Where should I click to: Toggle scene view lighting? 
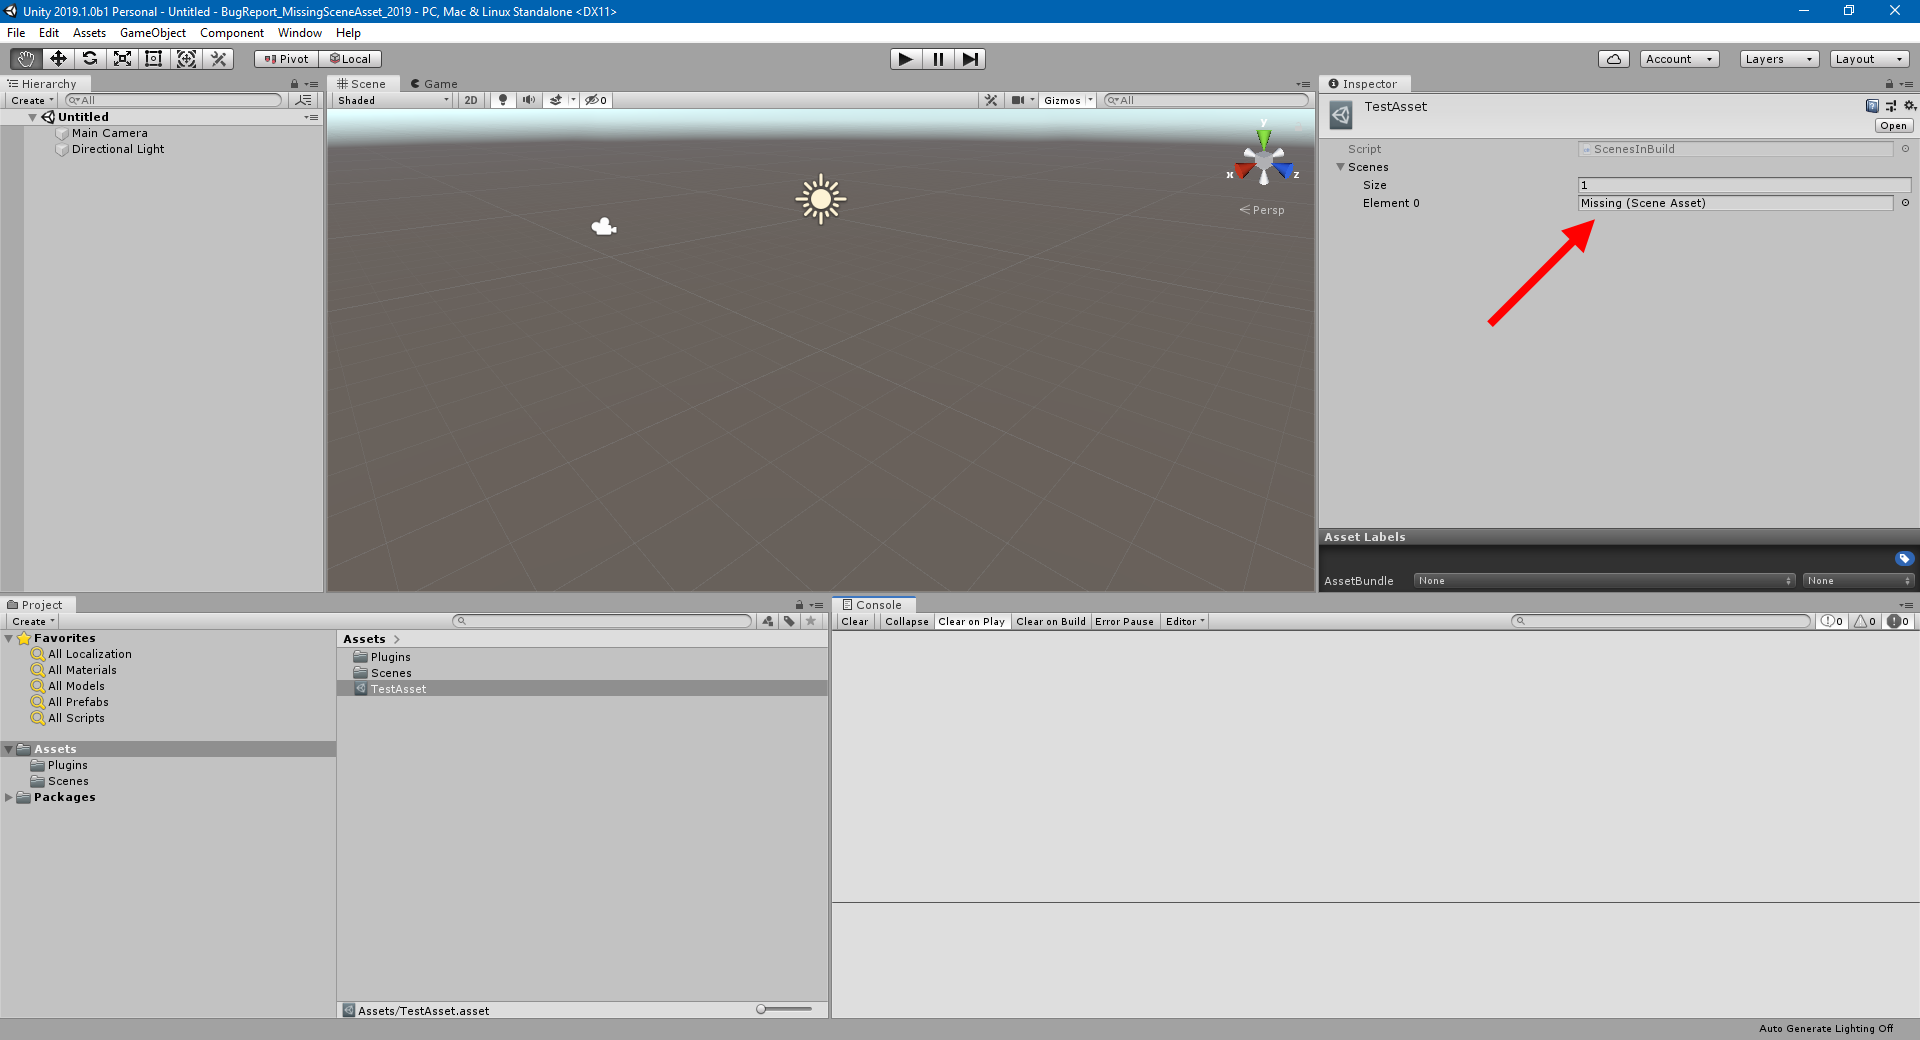502,100
